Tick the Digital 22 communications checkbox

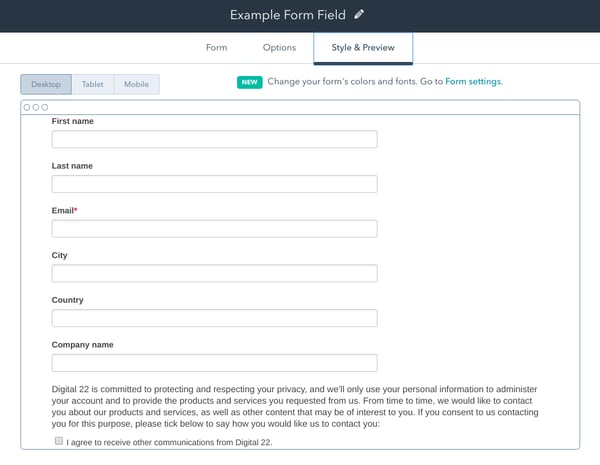[x=59, y=440]
